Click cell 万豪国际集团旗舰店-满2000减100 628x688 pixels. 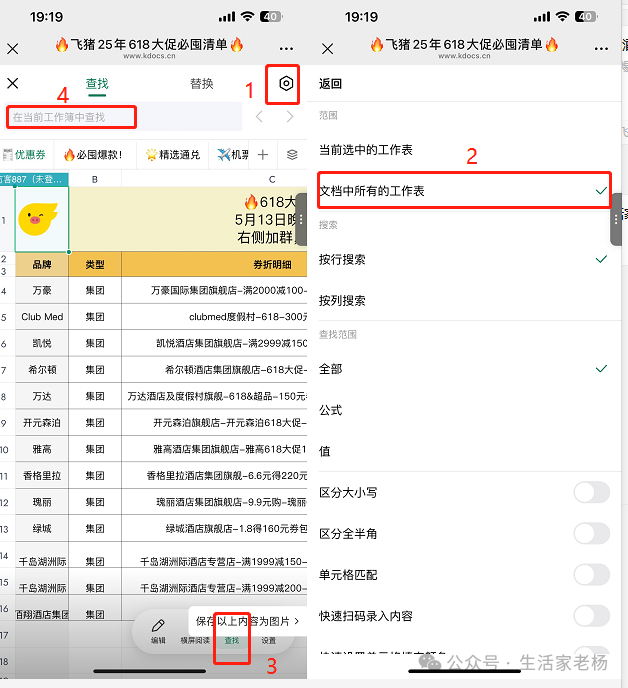[214, 290]
